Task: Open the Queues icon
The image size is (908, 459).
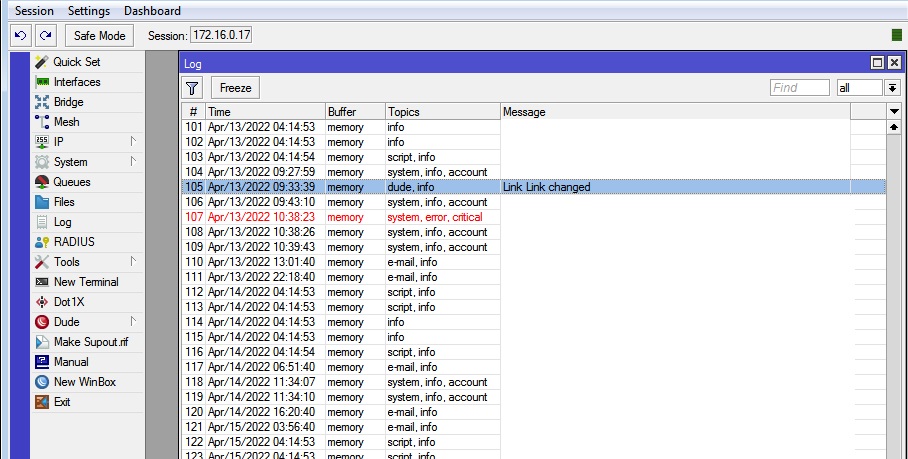Action: (x=42, y=182)
